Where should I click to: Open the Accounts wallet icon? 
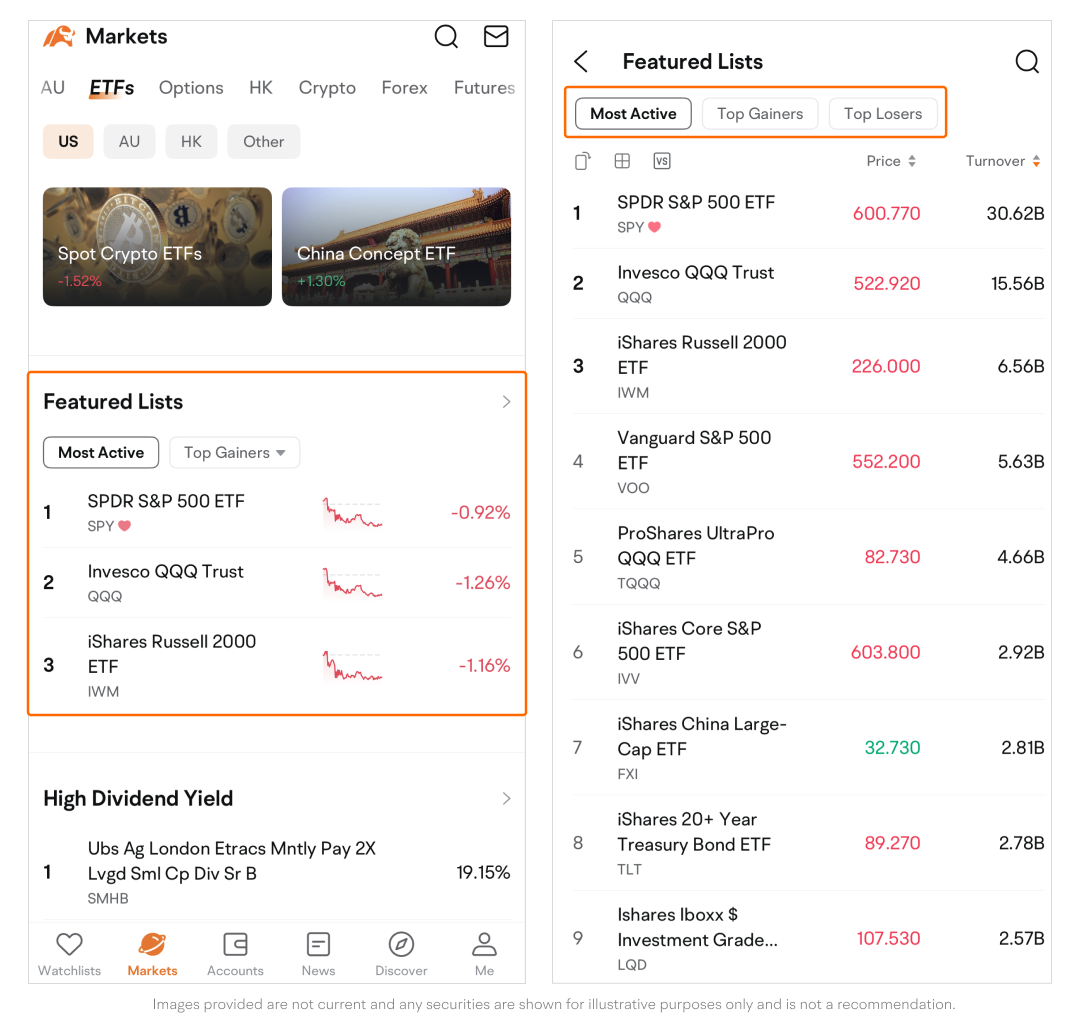click(235, 952)
